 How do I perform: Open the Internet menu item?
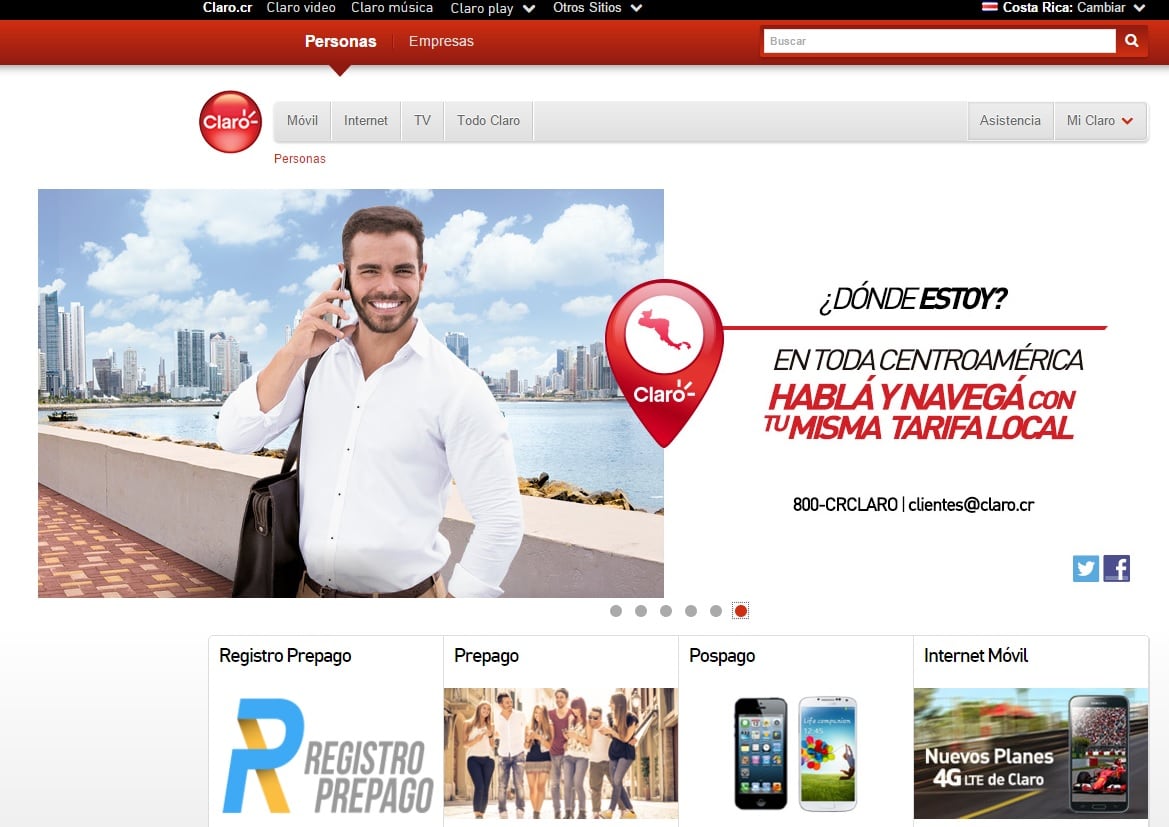[x=366, y=121]
